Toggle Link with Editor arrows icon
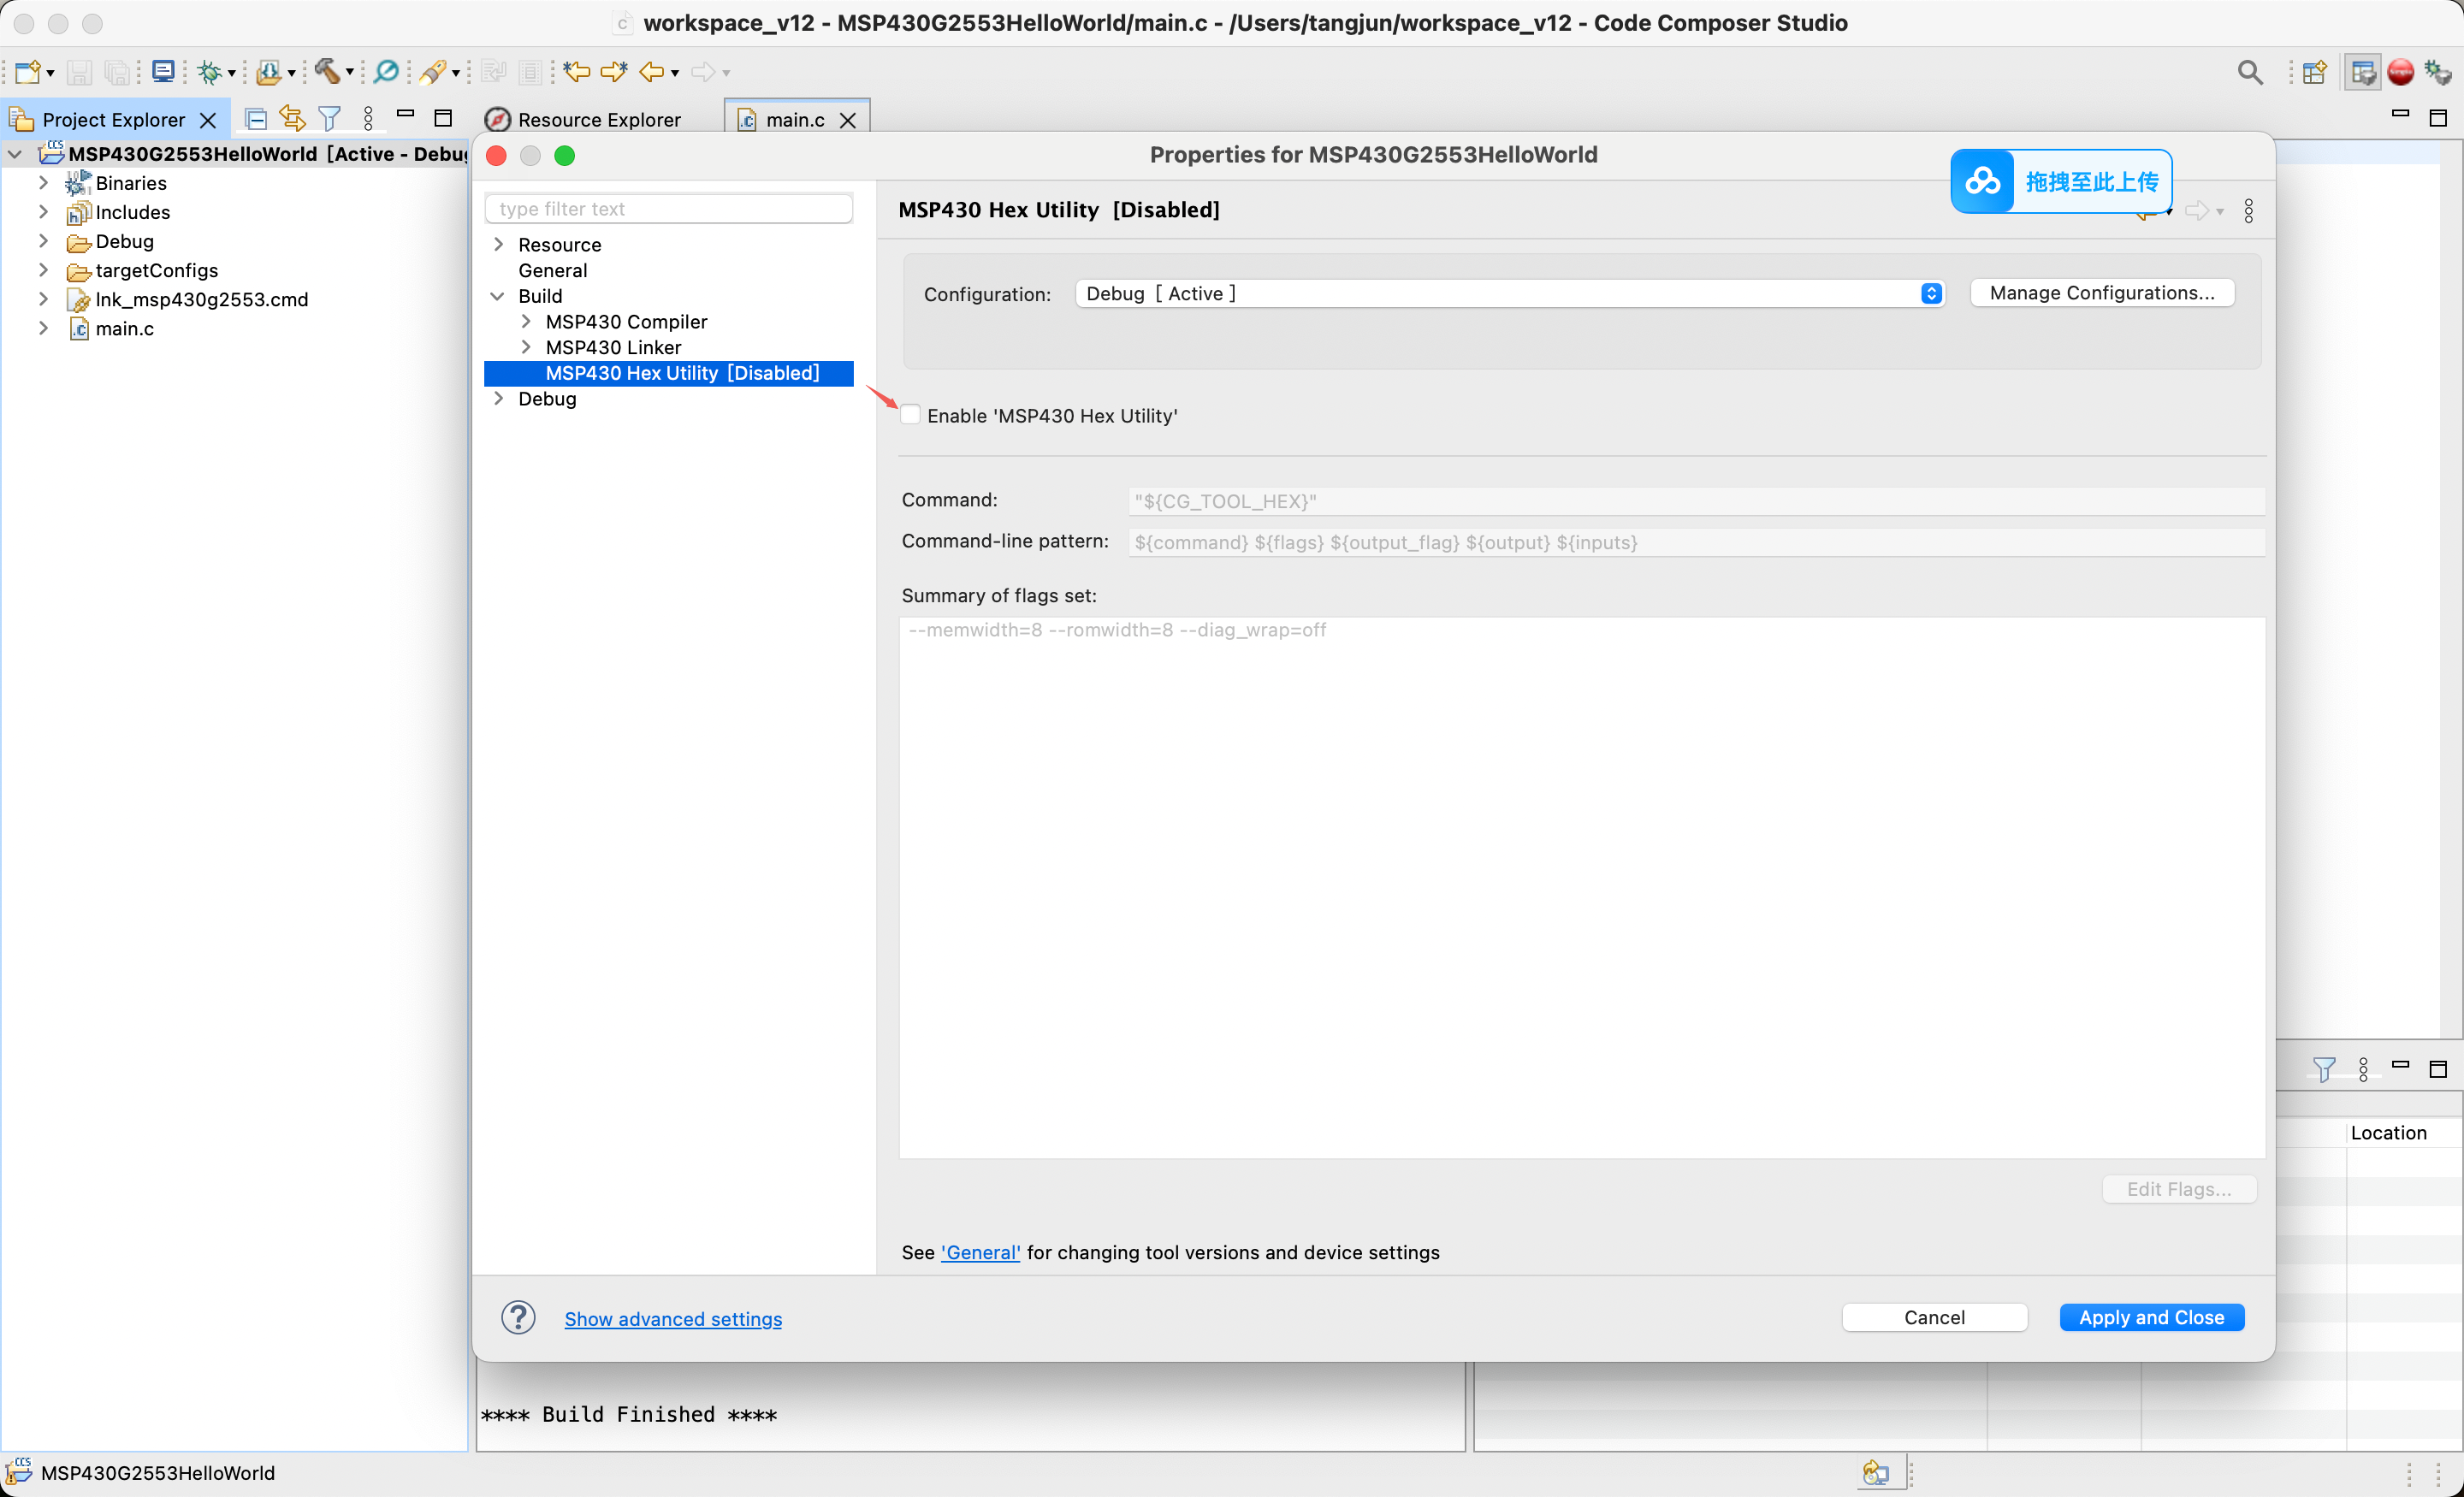 pos(292,118)
